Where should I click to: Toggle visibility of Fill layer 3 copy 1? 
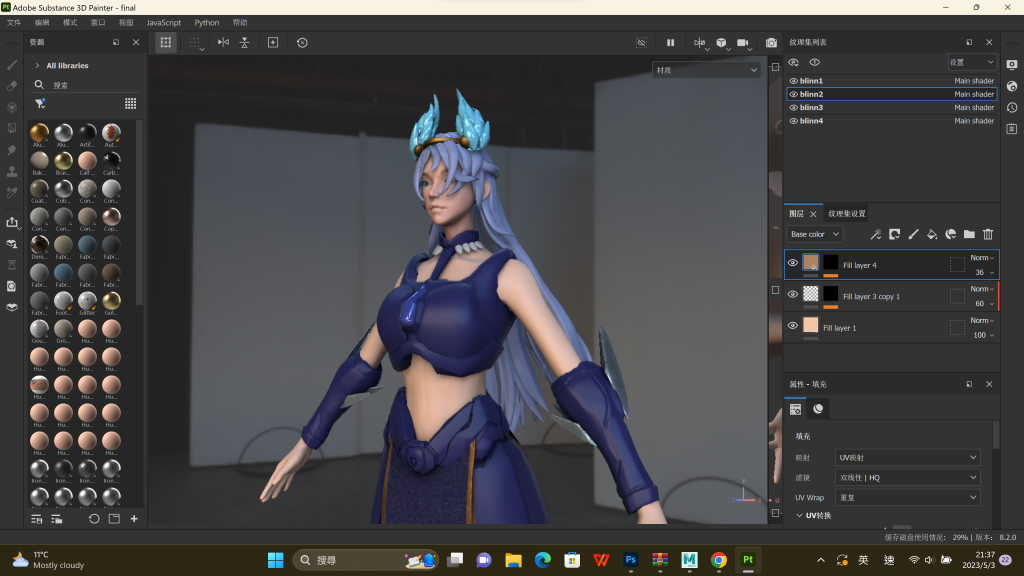click(x=793, y=295)
